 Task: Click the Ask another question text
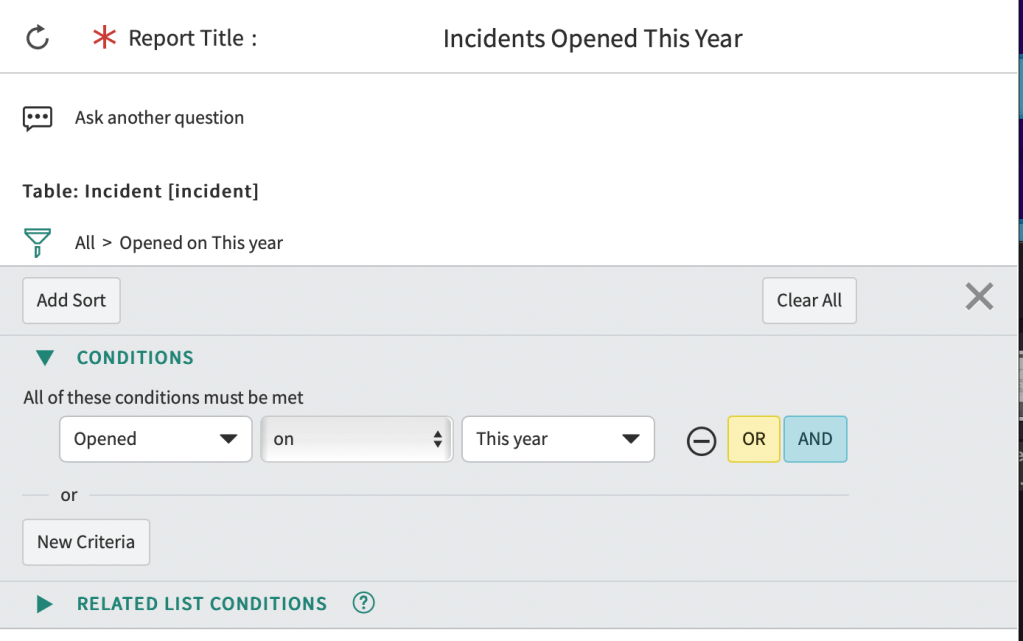[x=159, y=118]
